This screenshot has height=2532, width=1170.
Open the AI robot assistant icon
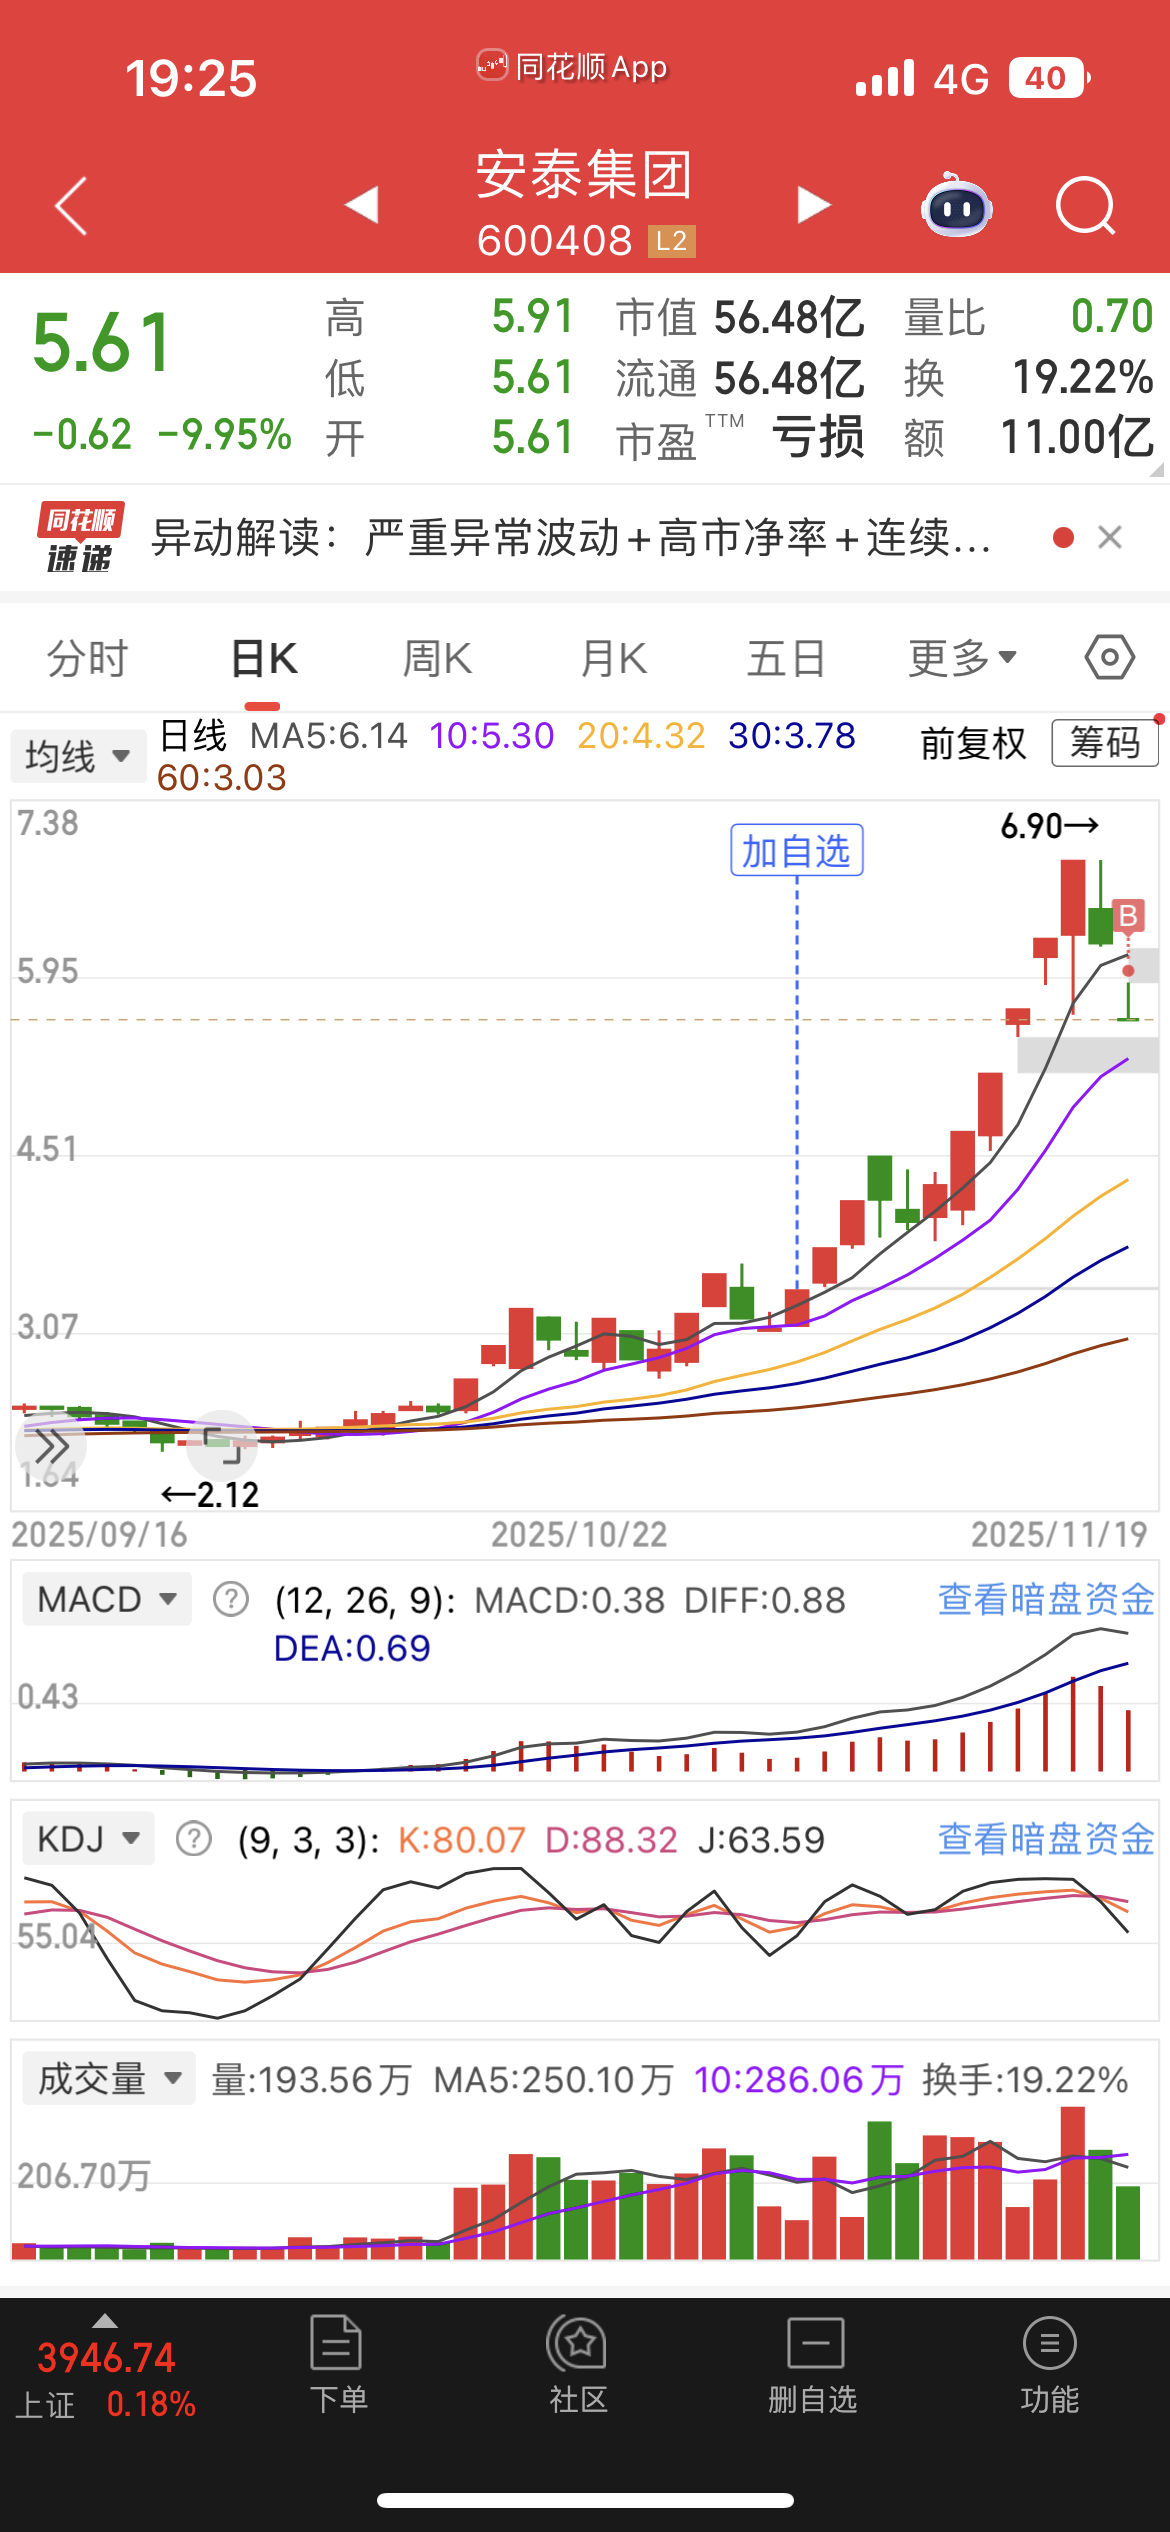(956, 205)
